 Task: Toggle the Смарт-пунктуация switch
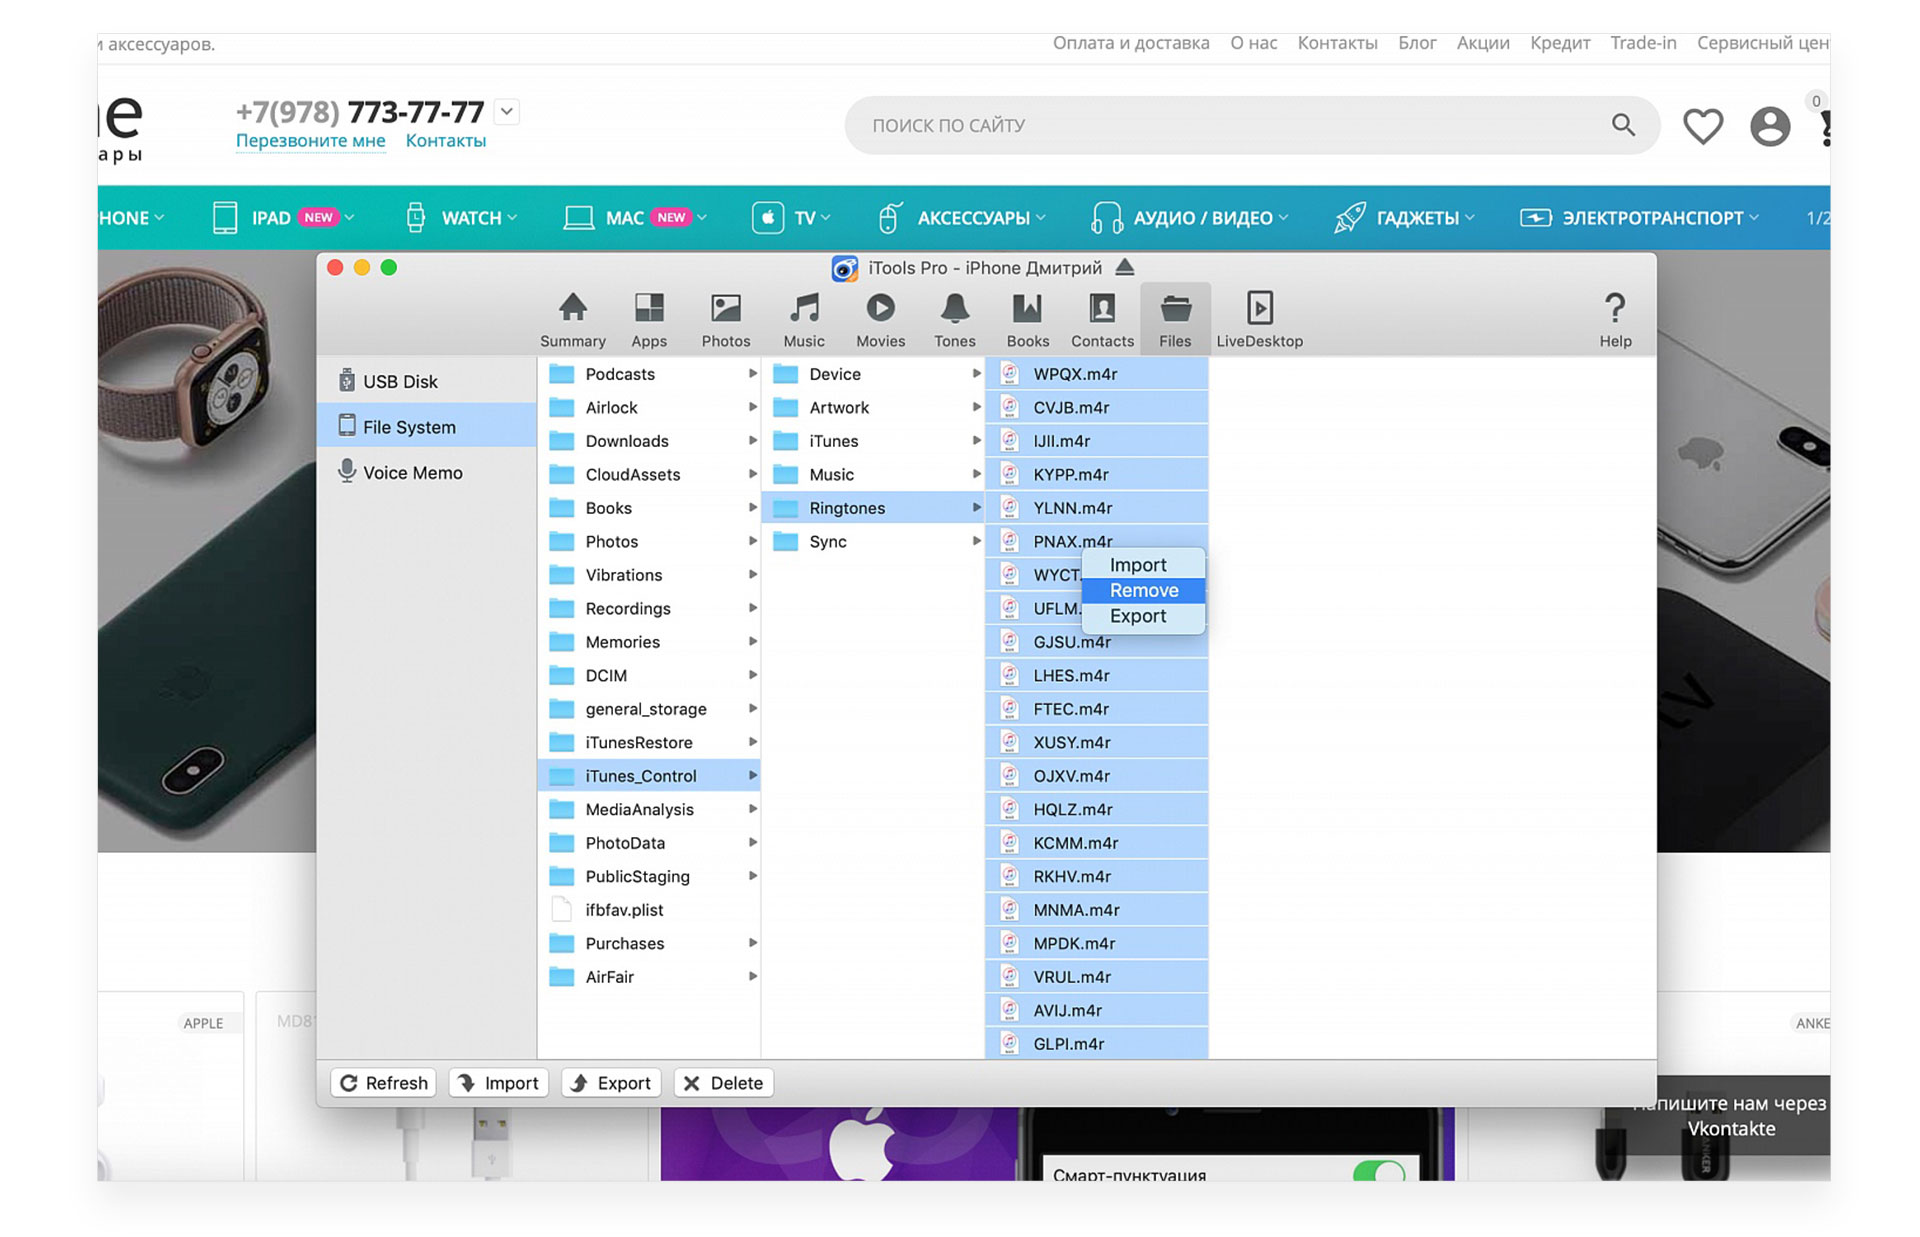pos(1379,1172)
